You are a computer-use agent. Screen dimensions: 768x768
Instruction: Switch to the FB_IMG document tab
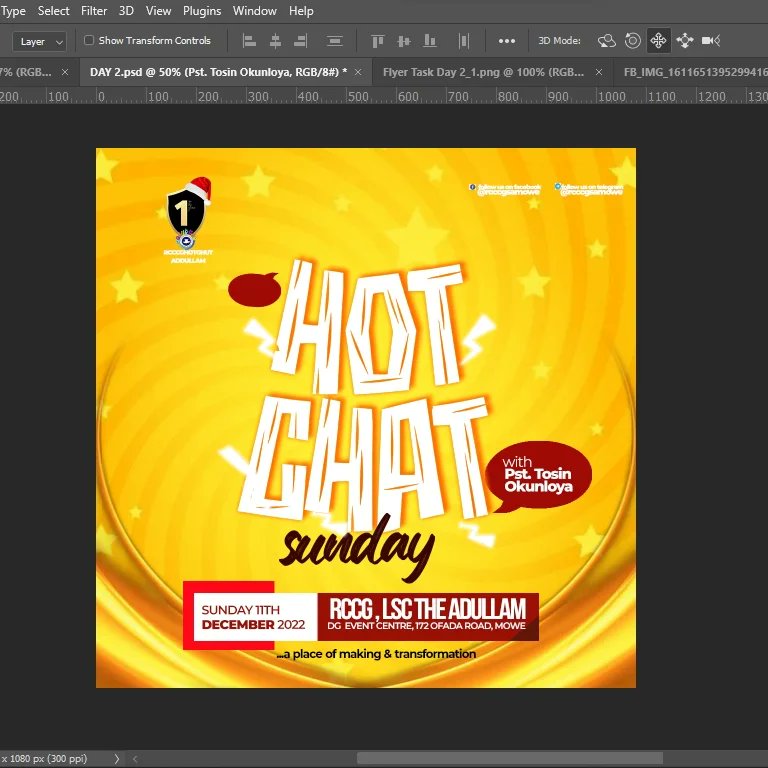(x=695, y=72)
